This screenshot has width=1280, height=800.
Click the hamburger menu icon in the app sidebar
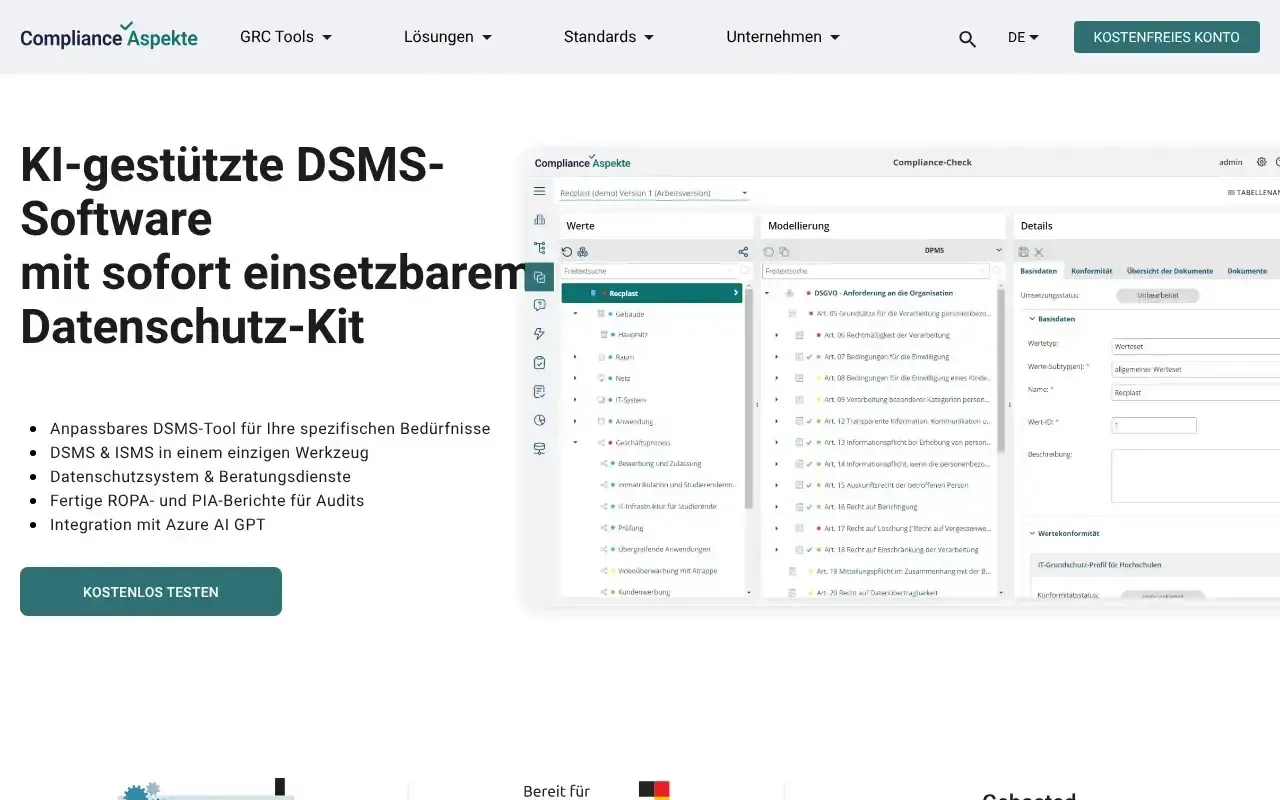click(x=539, y=191)
